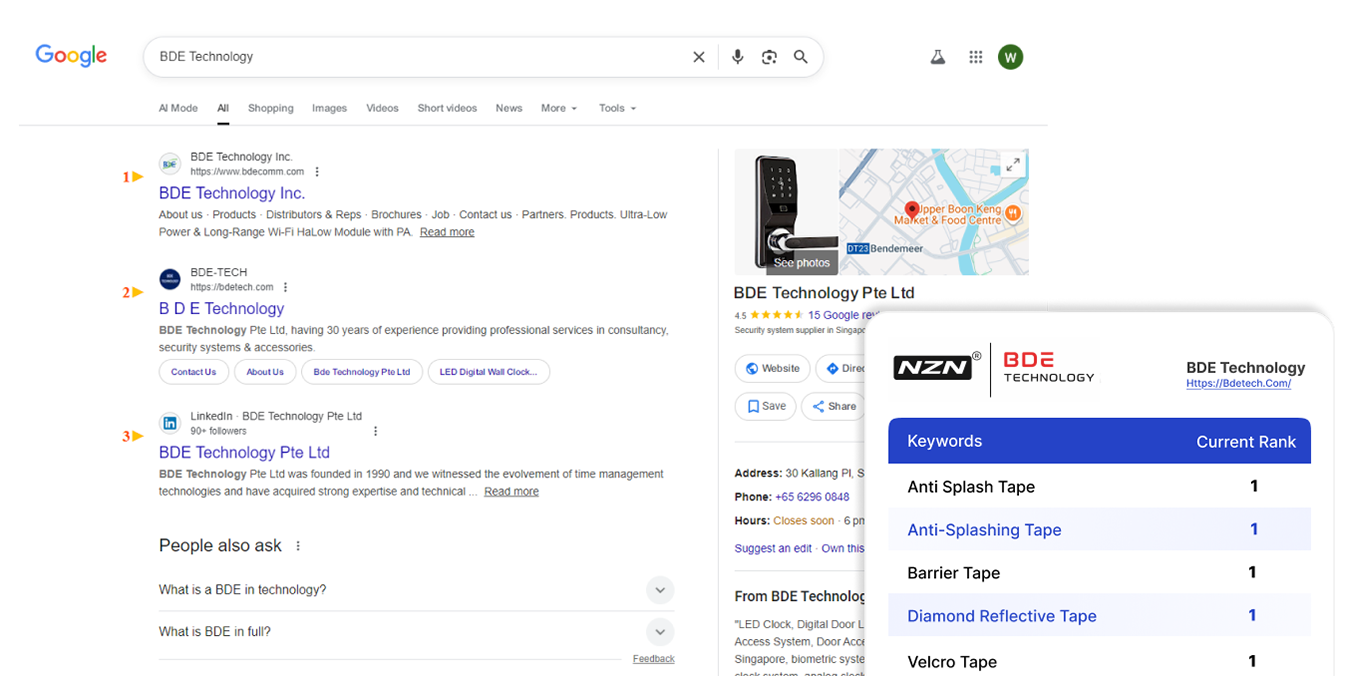
Task: Click the Anti Splash Tape keyword row
Action: click(1099, 487)
